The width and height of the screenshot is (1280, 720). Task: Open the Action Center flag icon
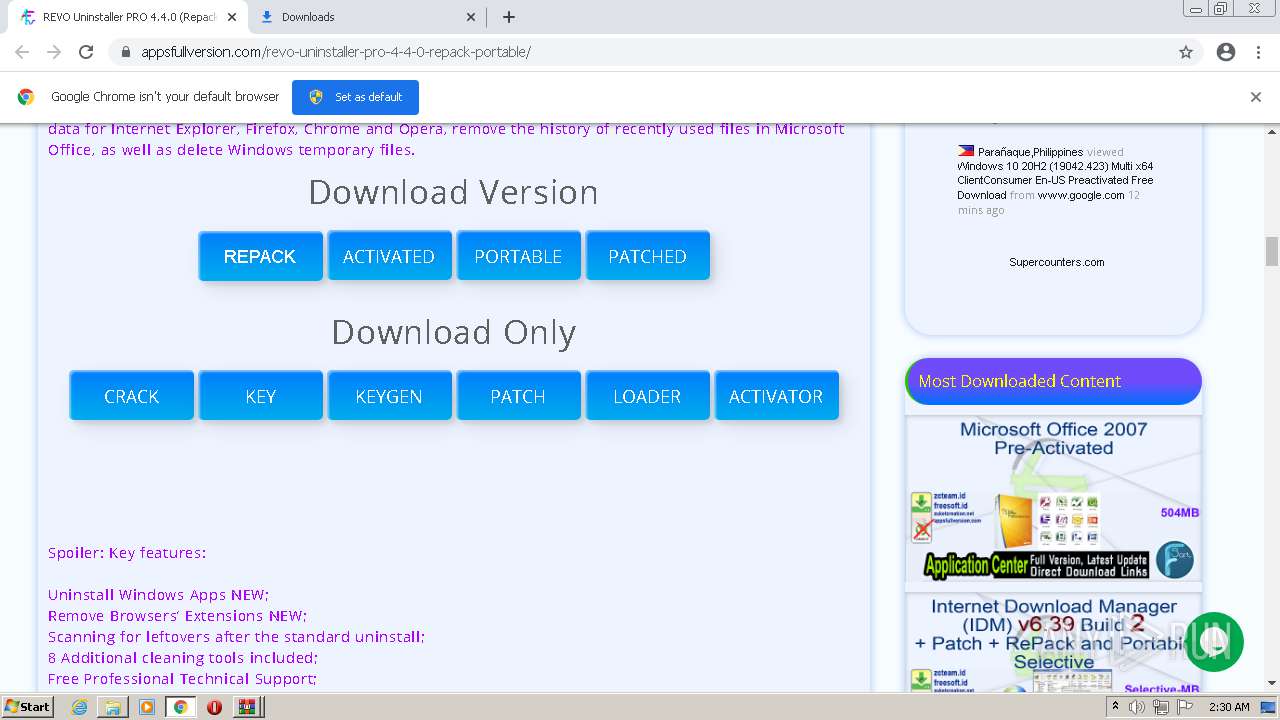(x=1183, y=707)
